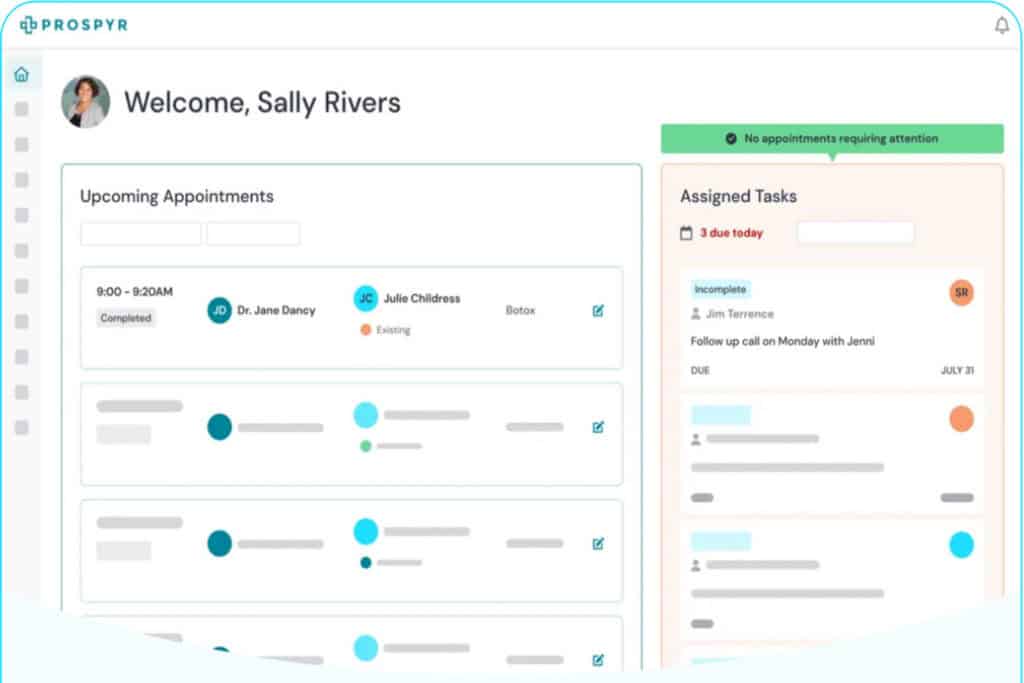1024x683 pixels.
Task: Click the notification bell icon
Action: 1002,26
